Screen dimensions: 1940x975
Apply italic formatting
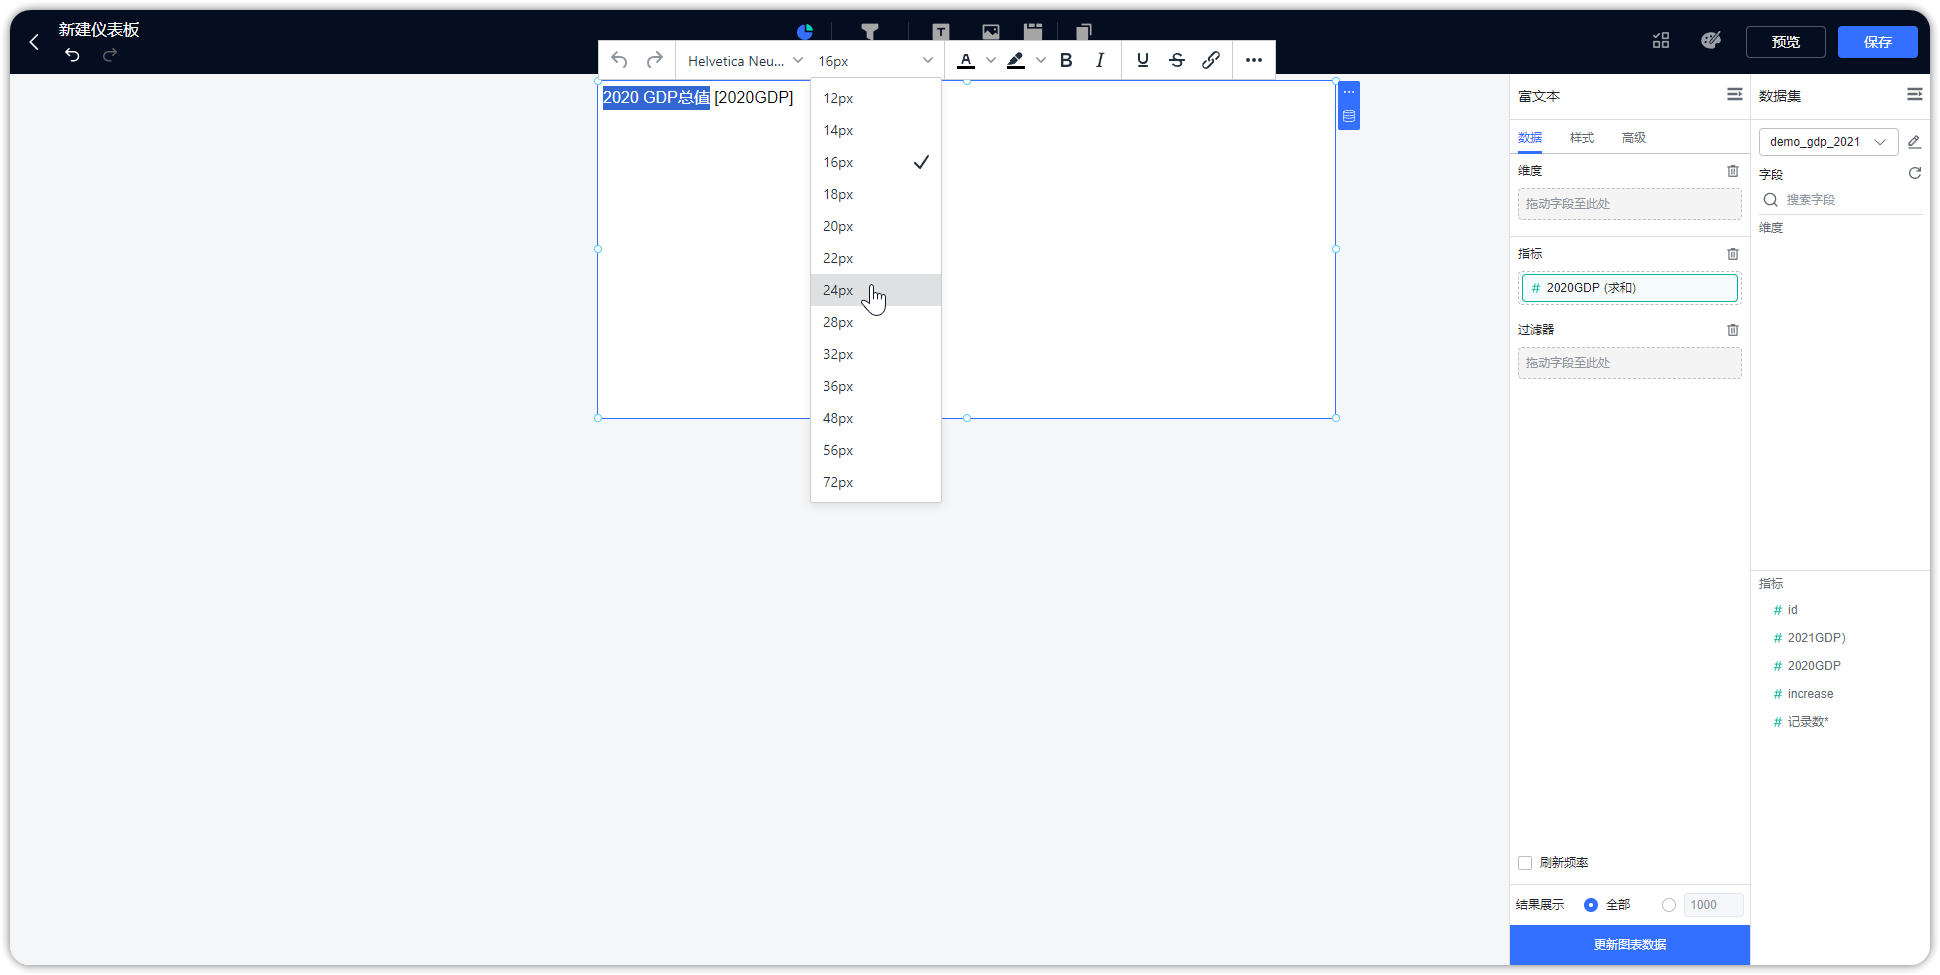[1100, 60]
